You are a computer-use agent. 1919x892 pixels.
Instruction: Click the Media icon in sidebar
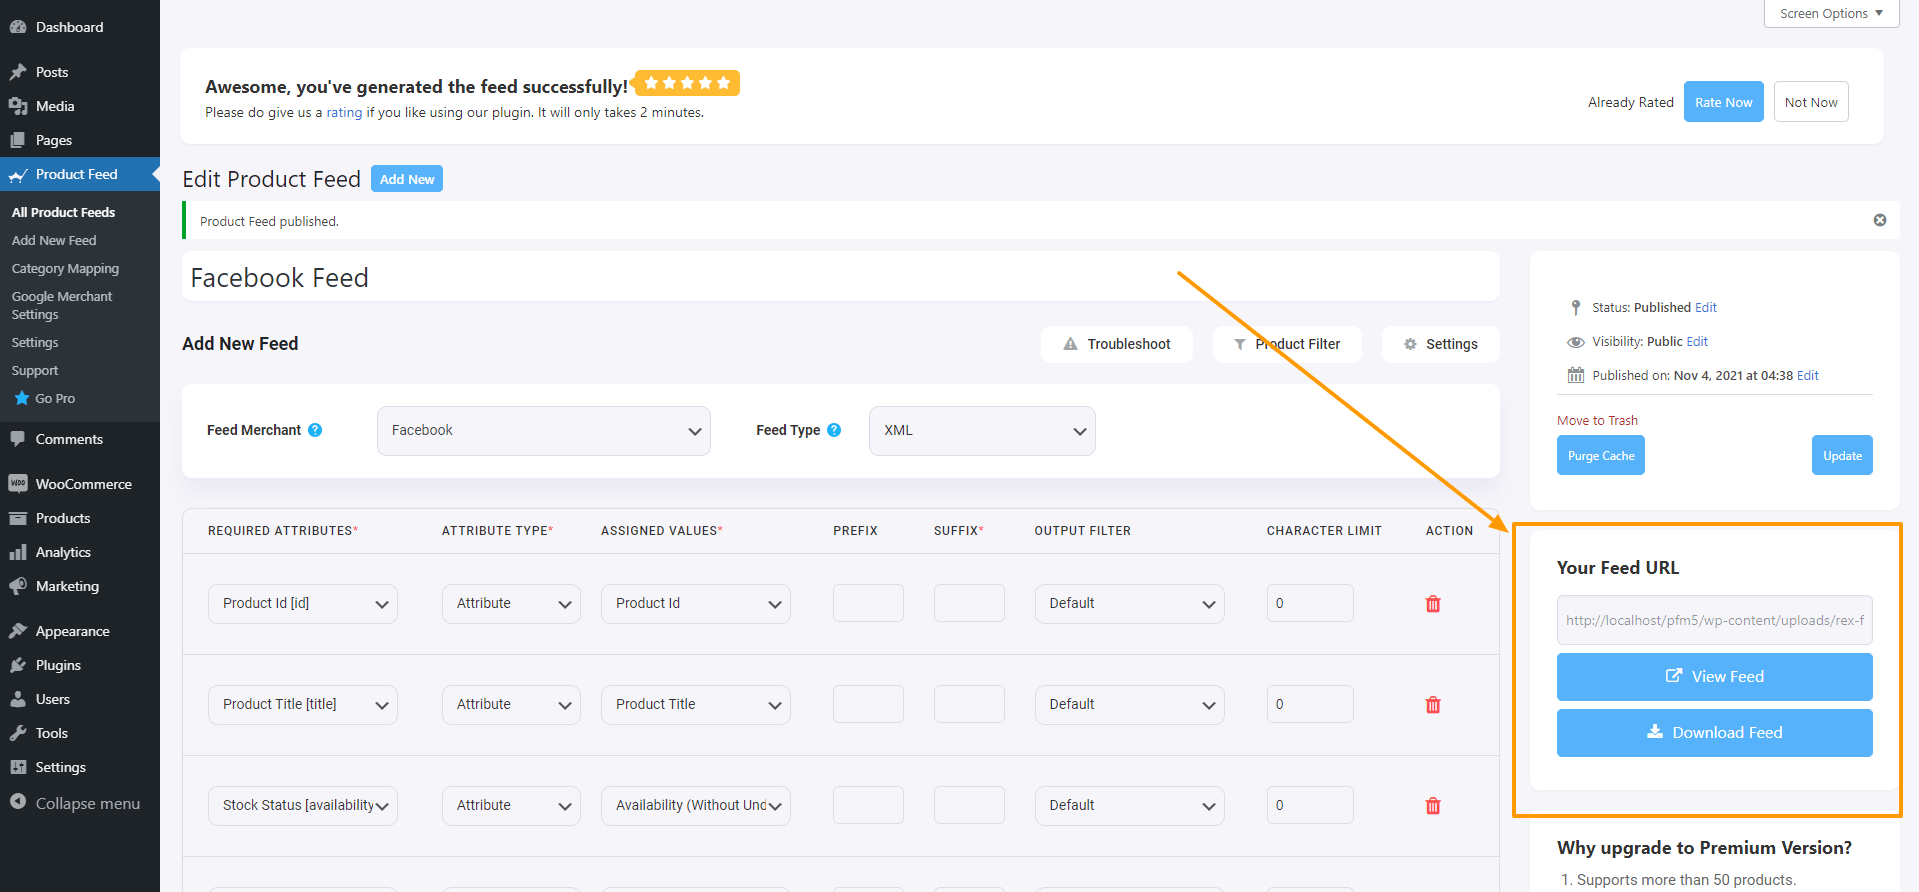tap(18, 106)
